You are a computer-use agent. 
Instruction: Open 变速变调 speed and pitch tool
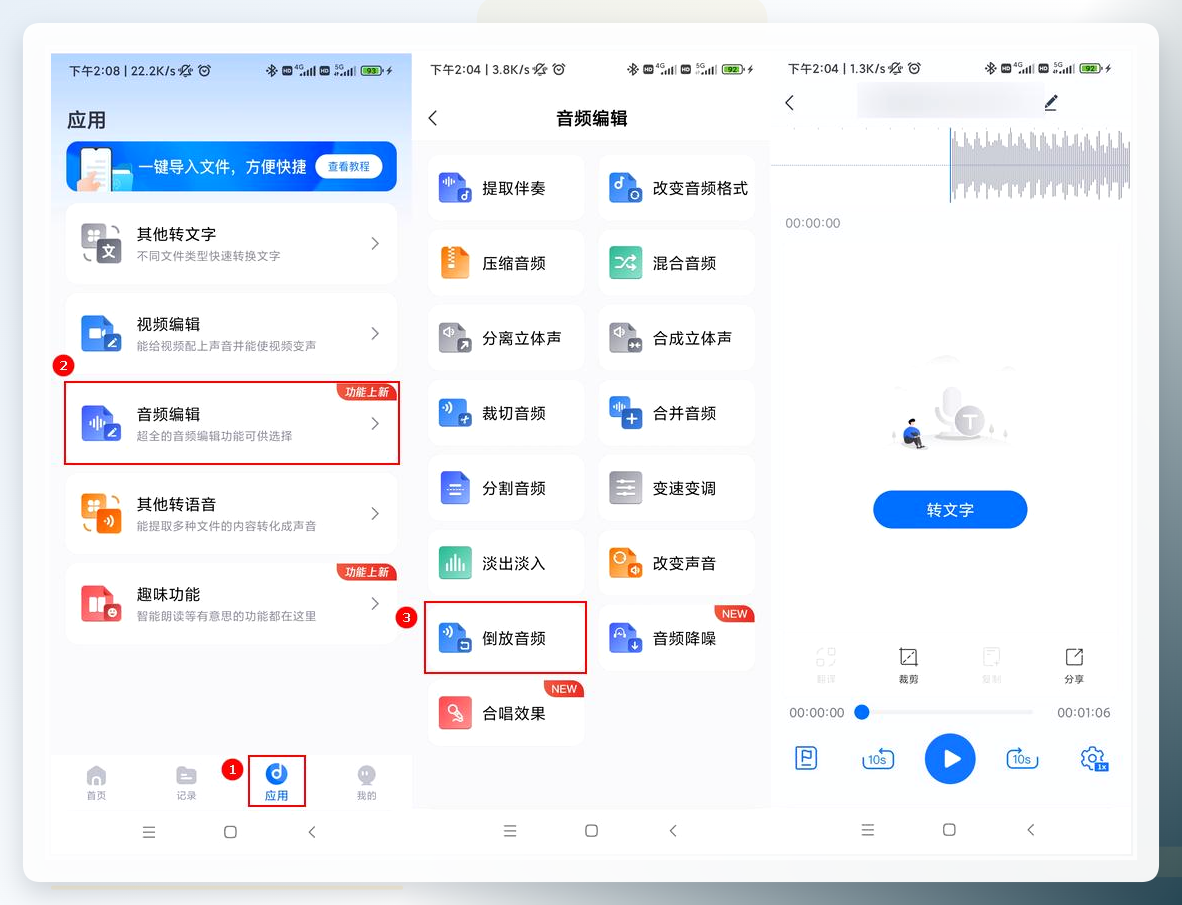pyautogui.click(x=677, y=488)
